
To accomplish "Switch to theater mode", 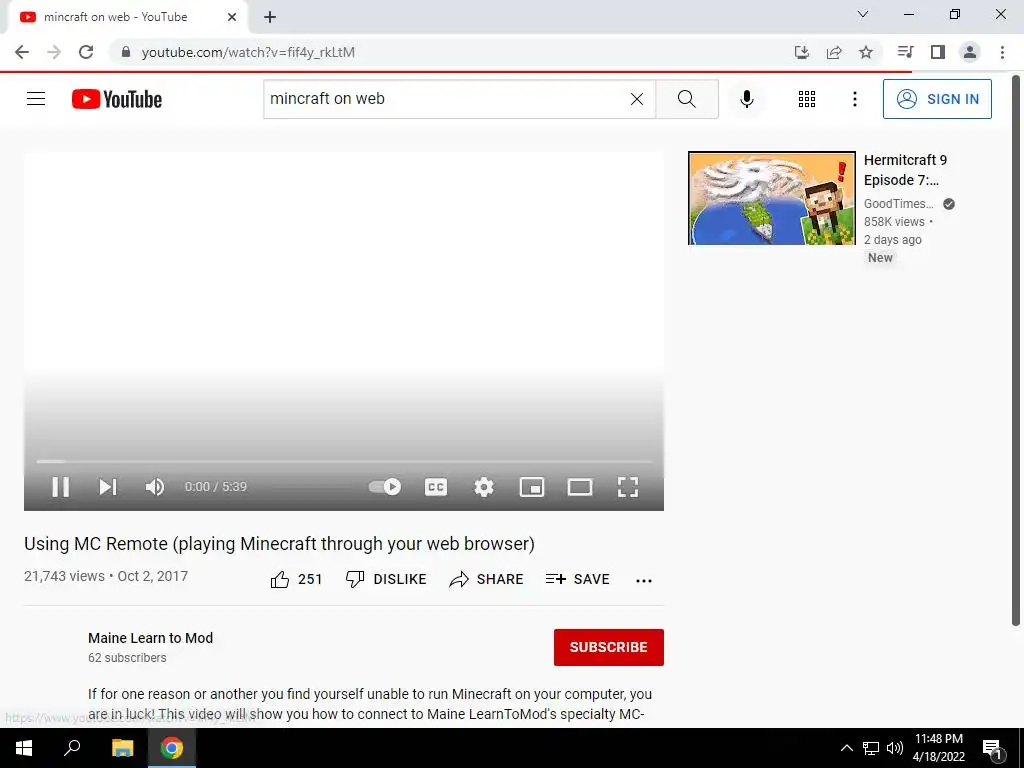I will coord(580,487).
